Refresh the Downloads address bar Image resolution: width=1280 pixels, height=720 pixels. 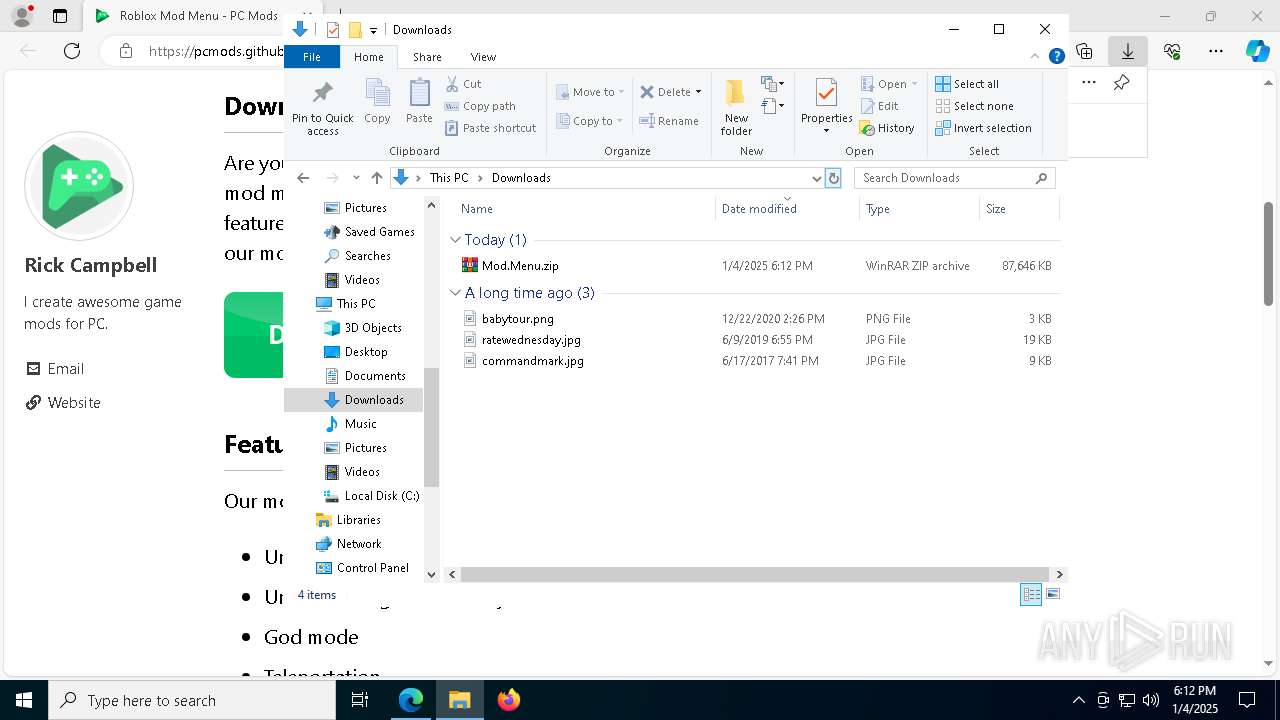tap(833, 178)
